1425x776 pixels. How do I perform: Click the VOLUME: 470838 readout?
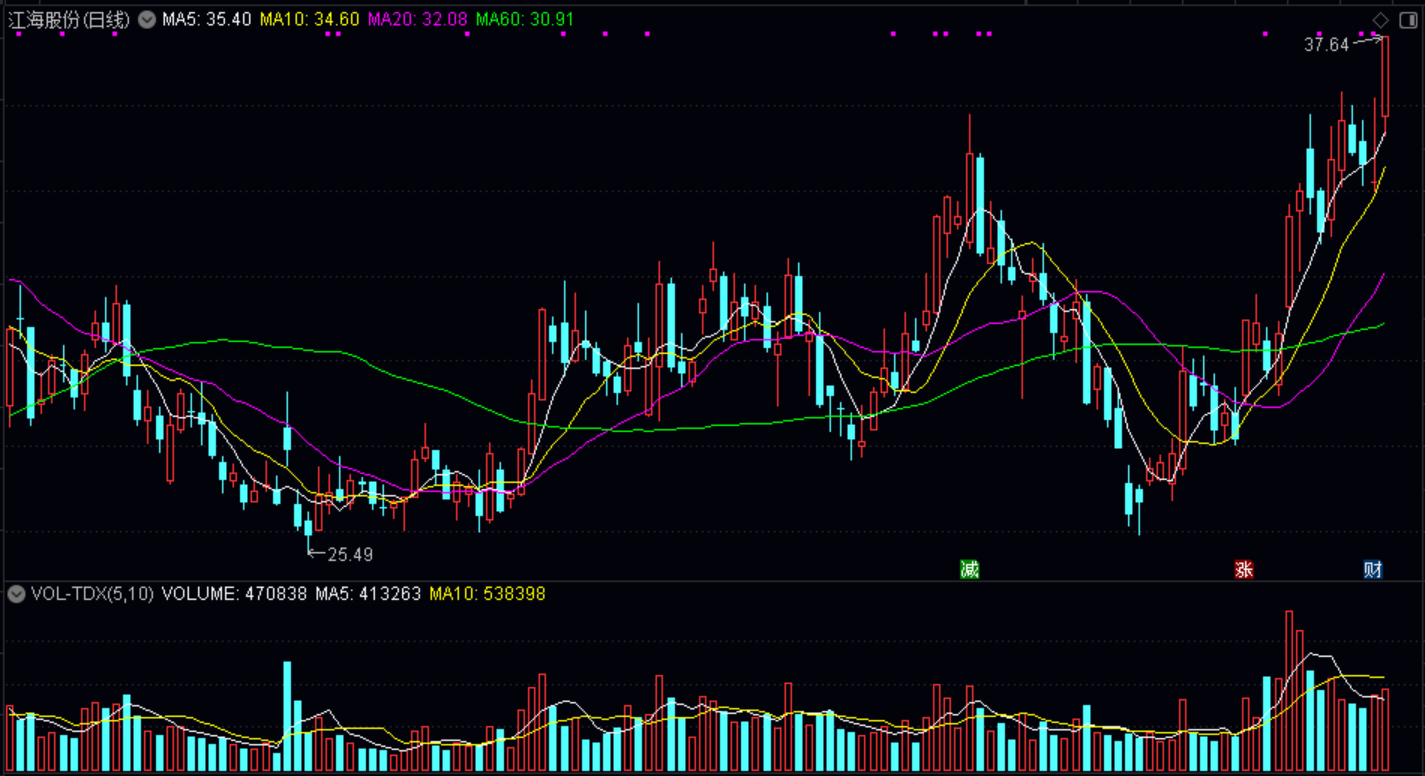[234, 594]
